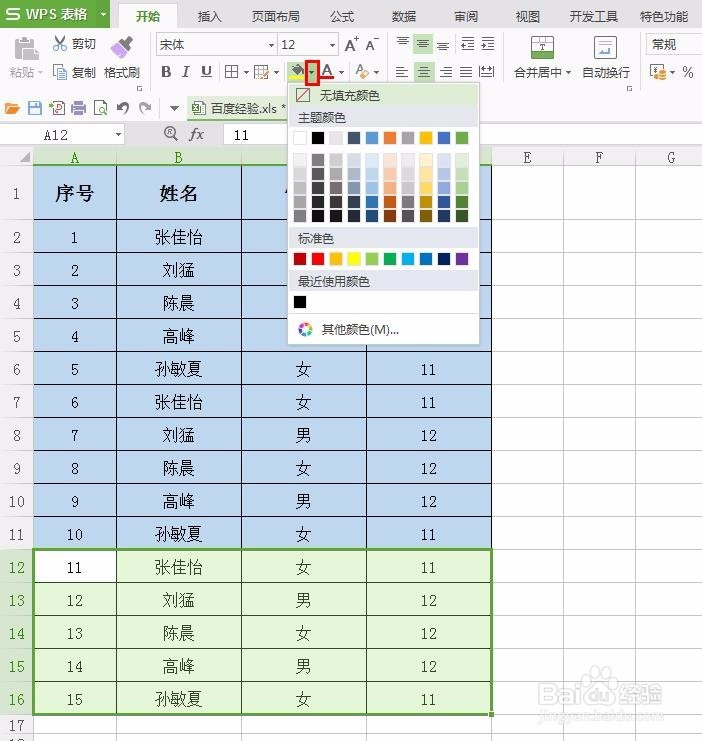
Task: Click the formula bar input showing 11
Action: [x=255, y=135]
